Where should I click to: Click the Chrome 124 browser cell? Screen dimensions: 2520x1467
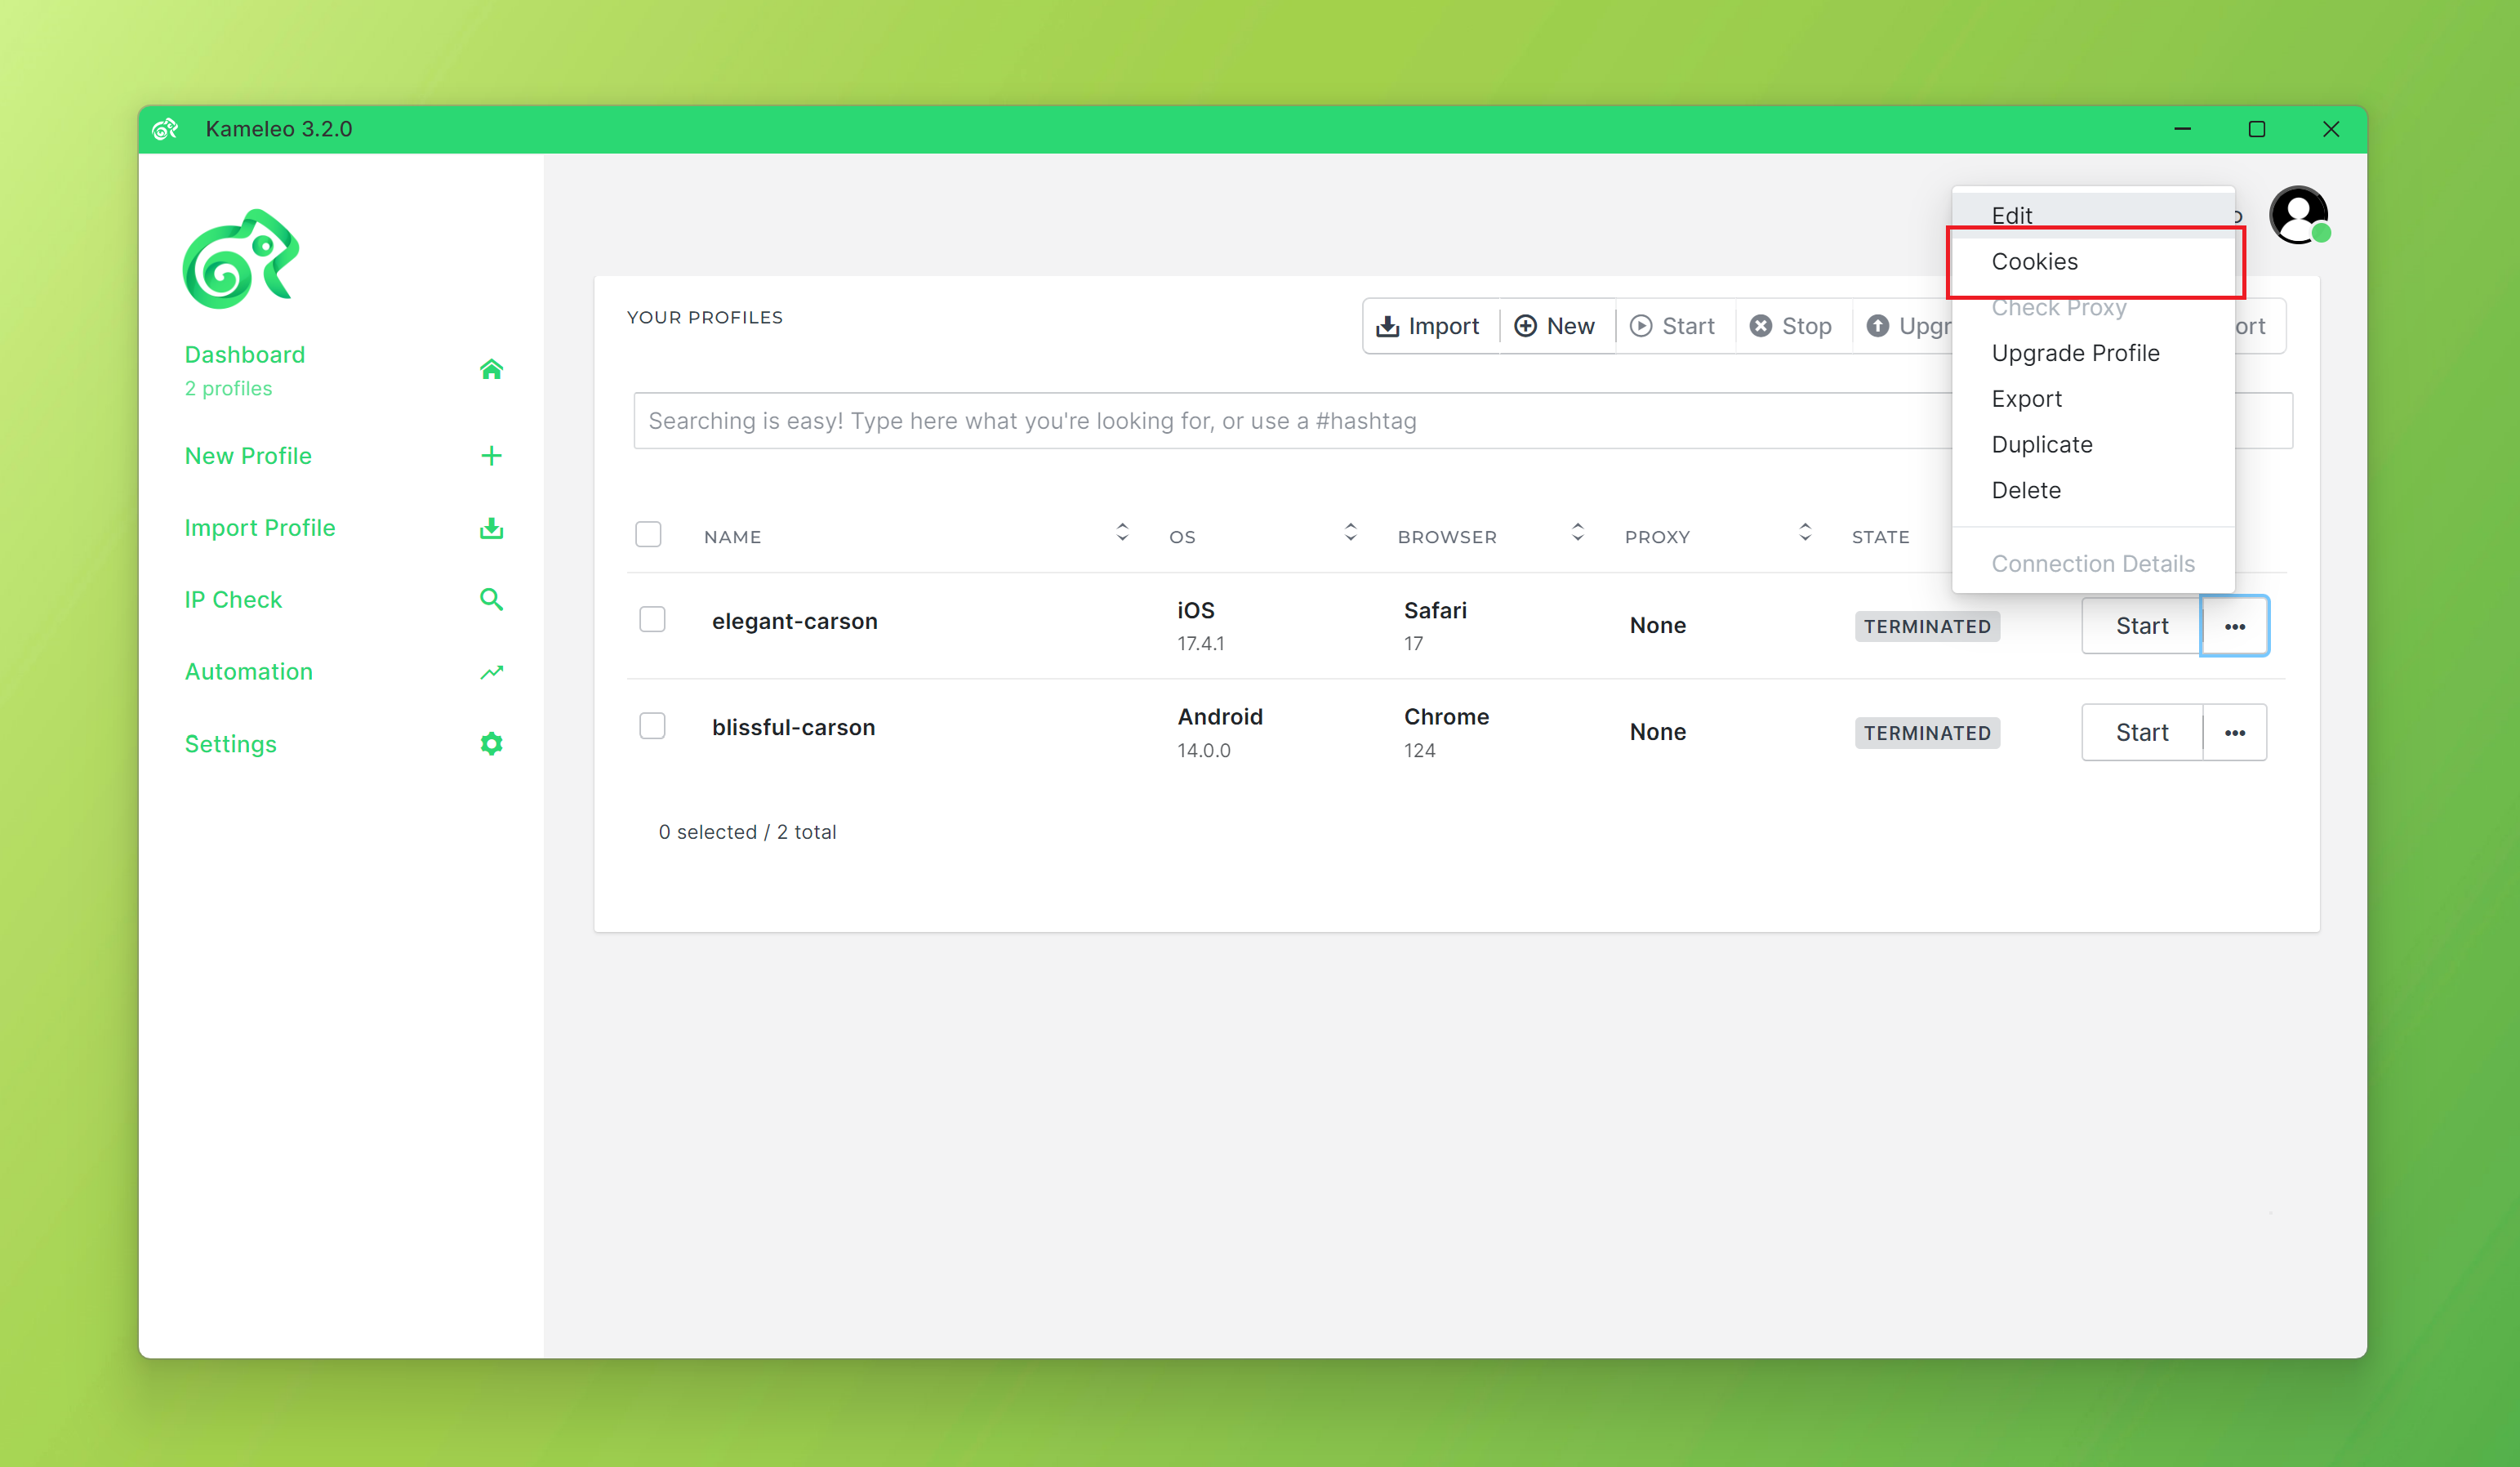1446,732
